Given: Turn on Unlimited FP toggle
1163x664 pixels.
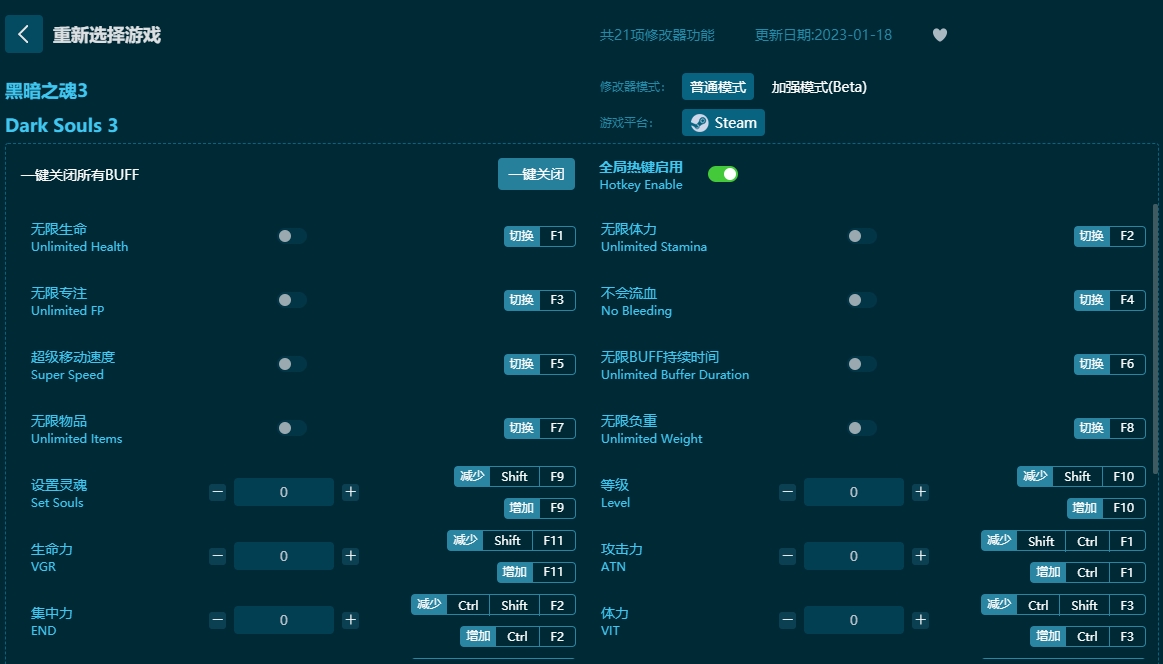Looking at the screenshot, I should point(291,300).
